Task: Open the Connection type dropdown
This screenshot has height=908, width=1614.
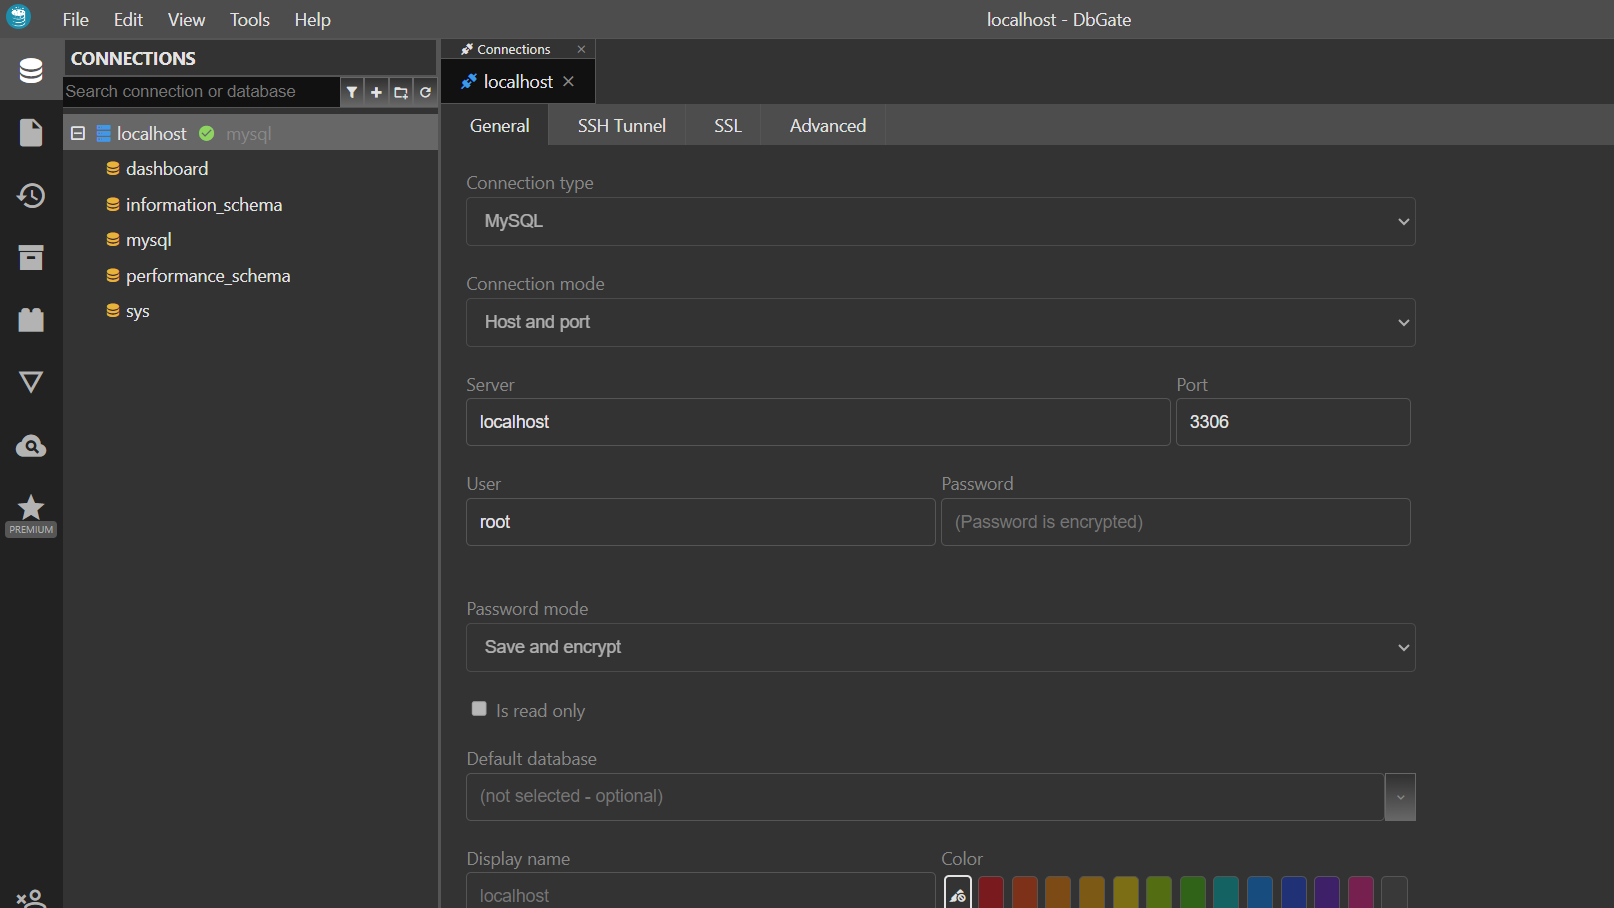Action: coord(940,222)
